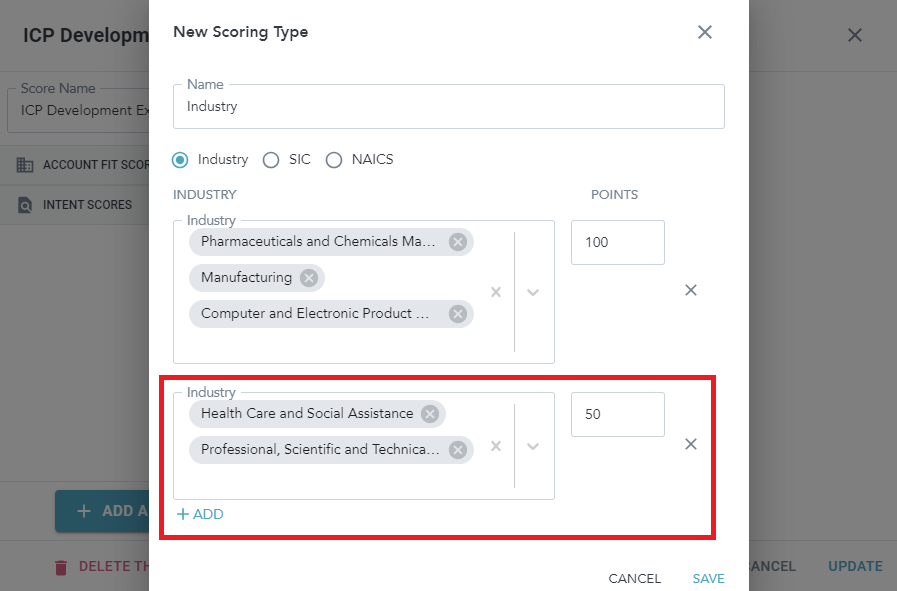Add another industry row with + ADD
897x591 pixels.
click(x=200, y=514)
